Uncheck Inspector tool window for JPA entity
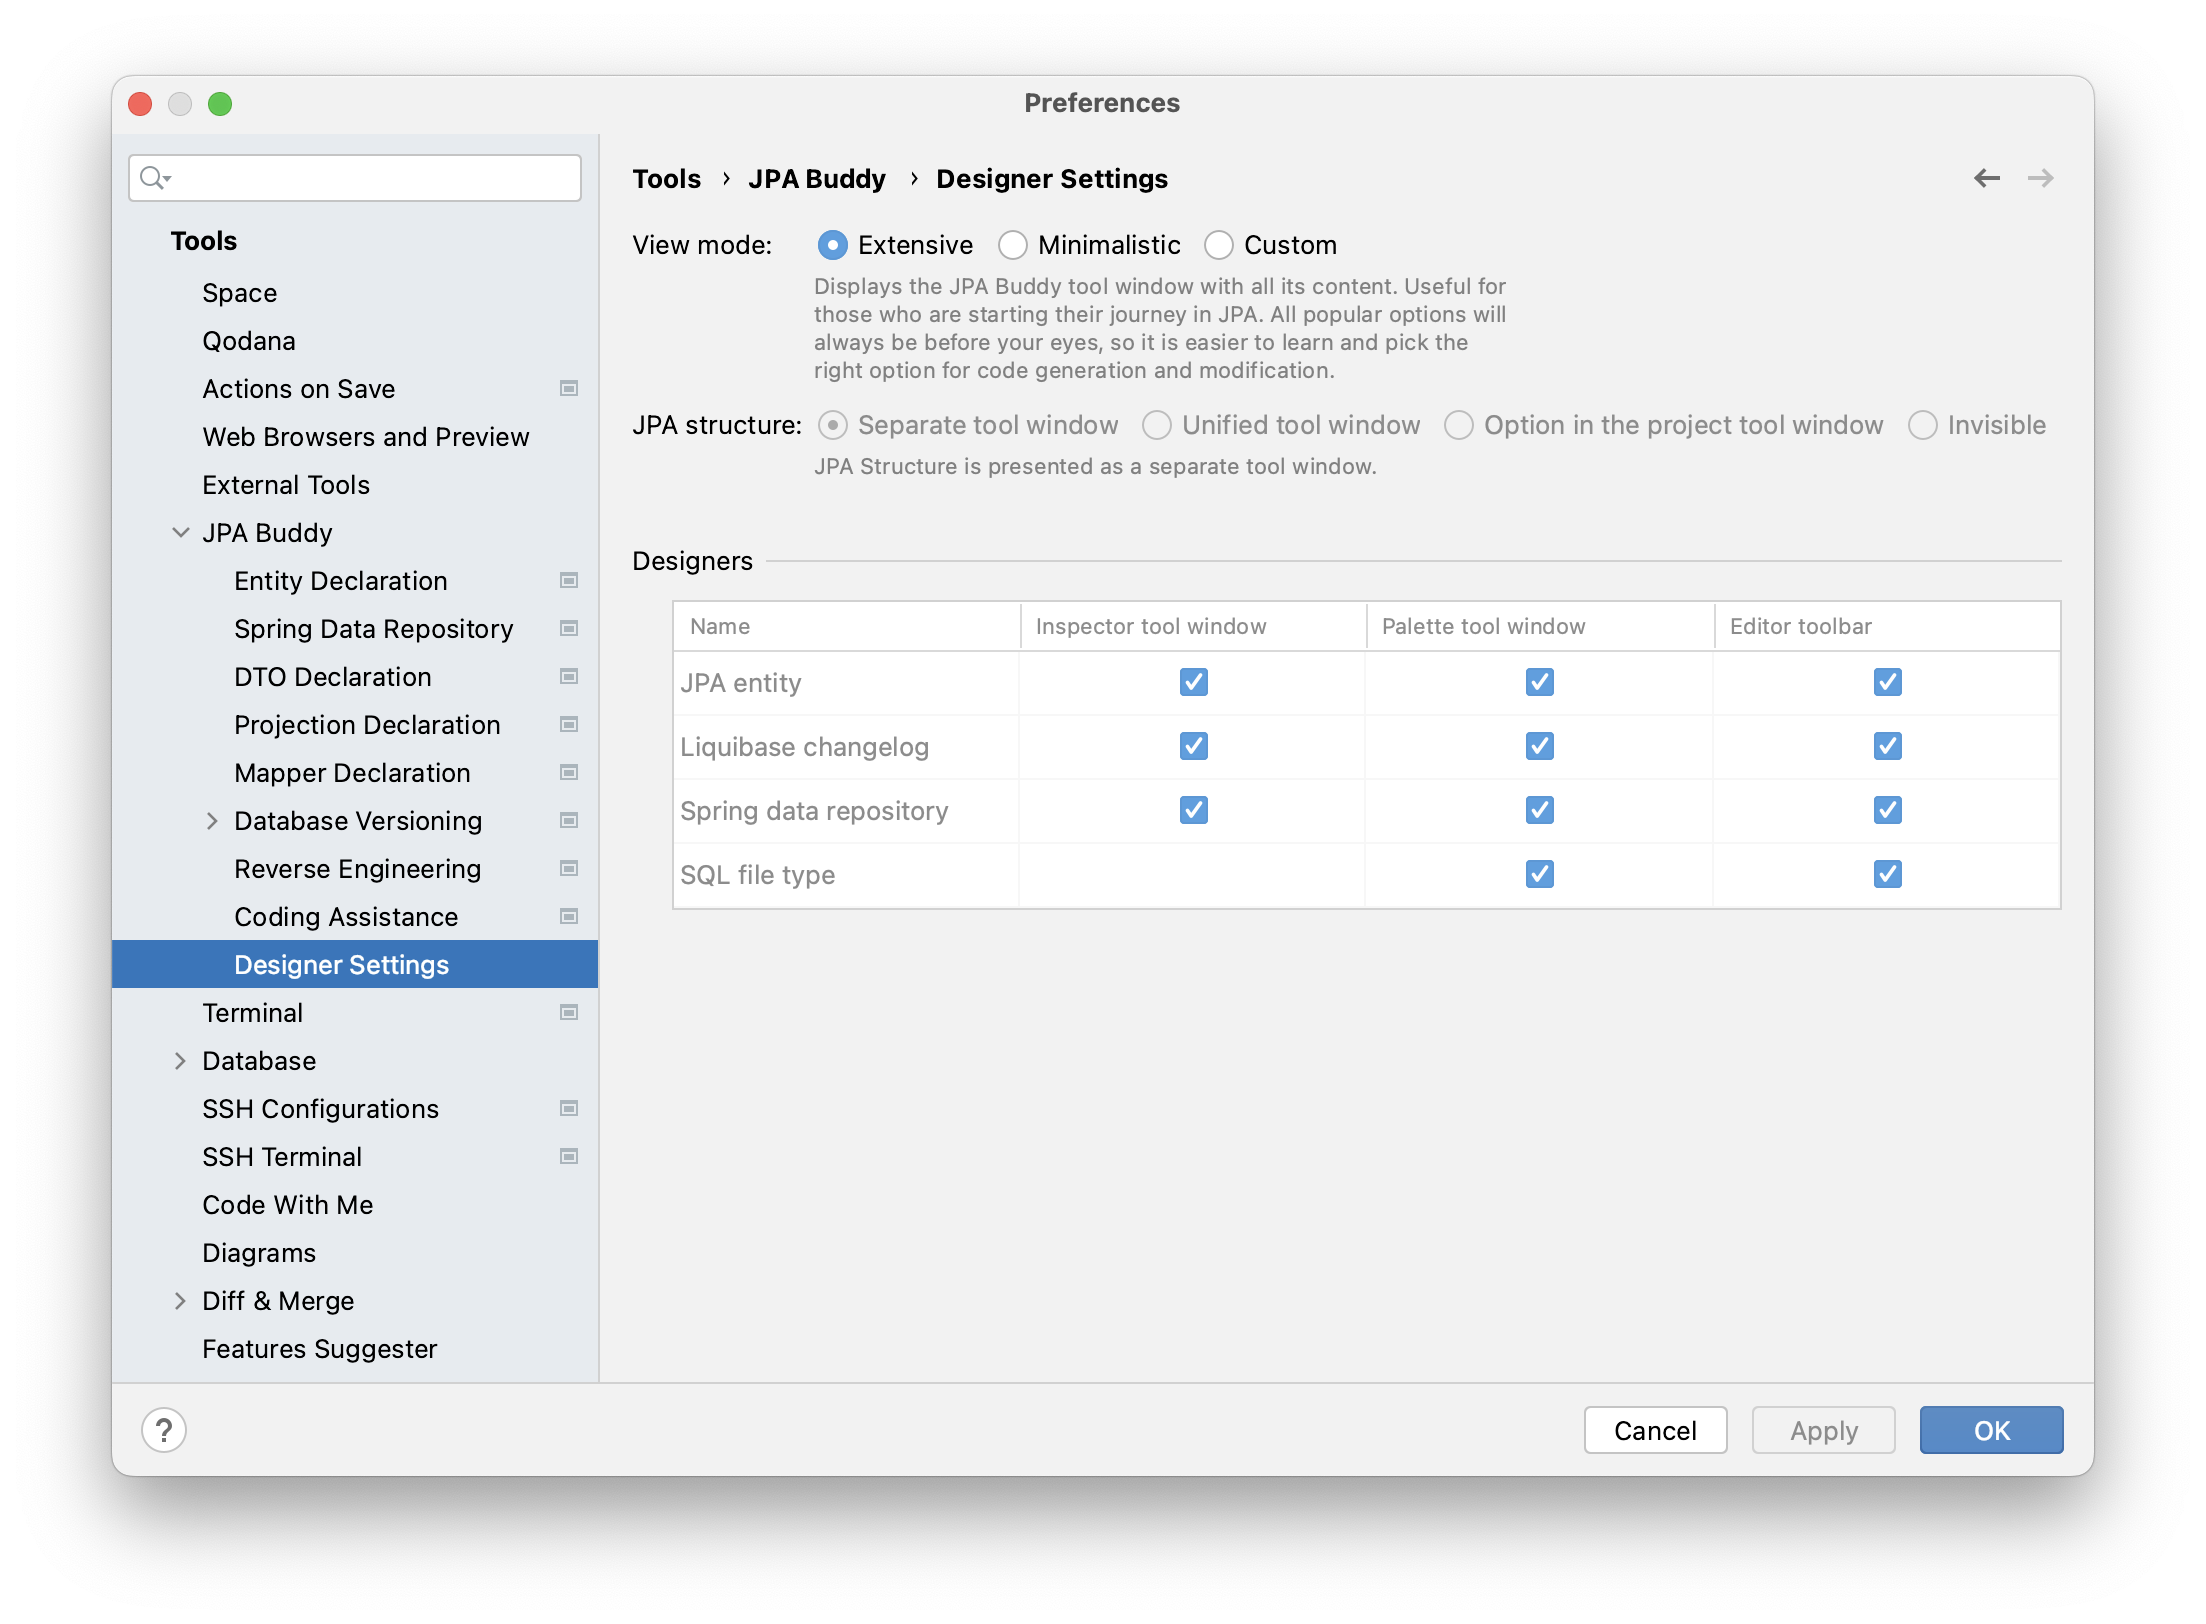The image size is (2206, 1624). pyautogui.click(x=1192, y=682)
